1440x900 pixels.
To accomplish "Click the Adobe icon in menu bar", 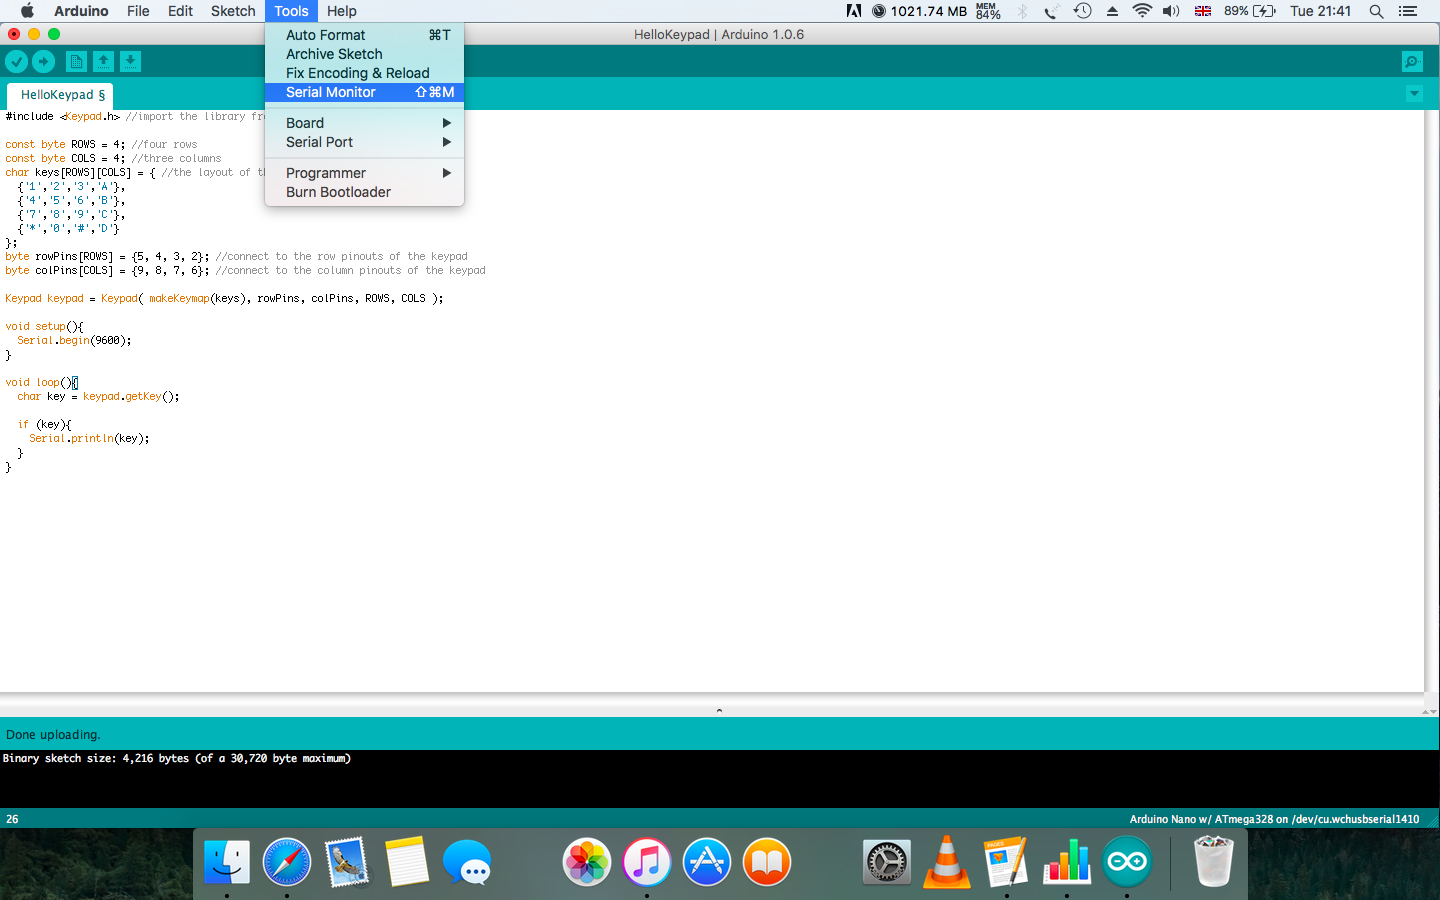I will point(854,11).
